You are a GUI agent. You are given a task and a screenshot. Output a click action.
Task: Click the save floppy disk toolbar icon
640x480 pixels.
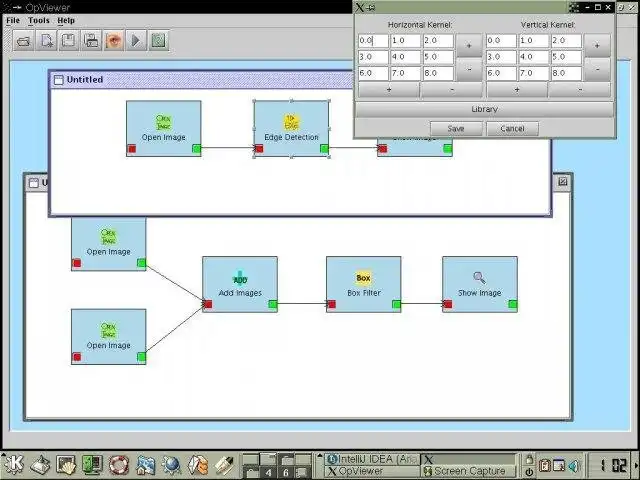tap(69, 41)
